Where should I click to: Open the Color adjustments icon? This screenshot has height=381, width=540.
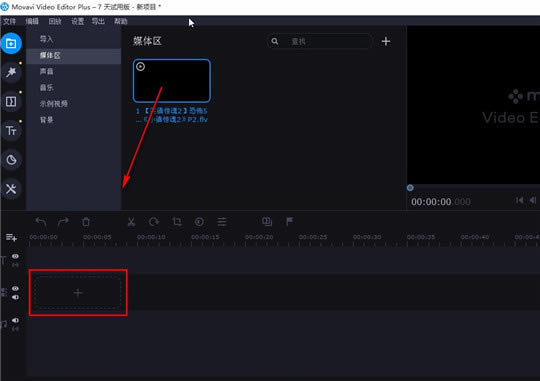199,222
